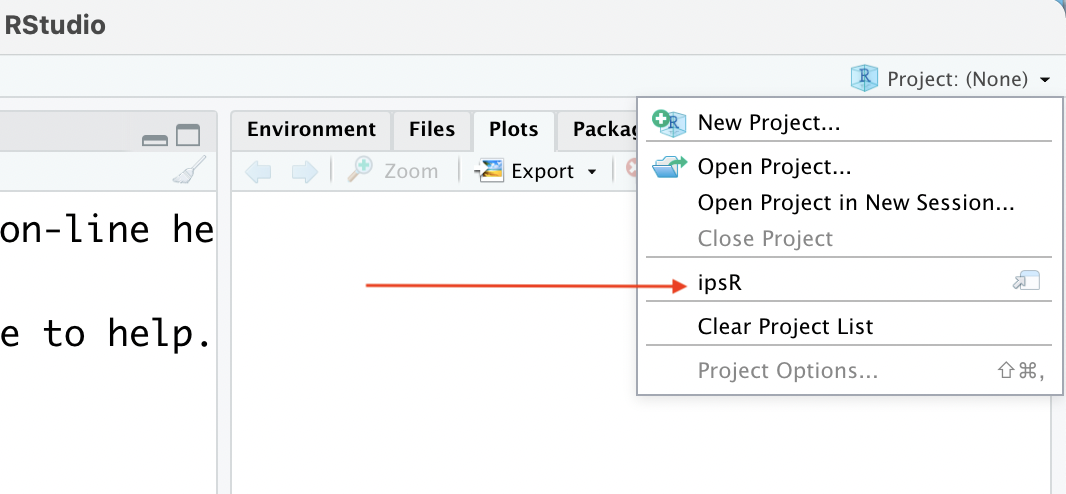The image size is (1066, 494).
Task: Click the next plot forward arrow
Action: [x=304, y=171]
